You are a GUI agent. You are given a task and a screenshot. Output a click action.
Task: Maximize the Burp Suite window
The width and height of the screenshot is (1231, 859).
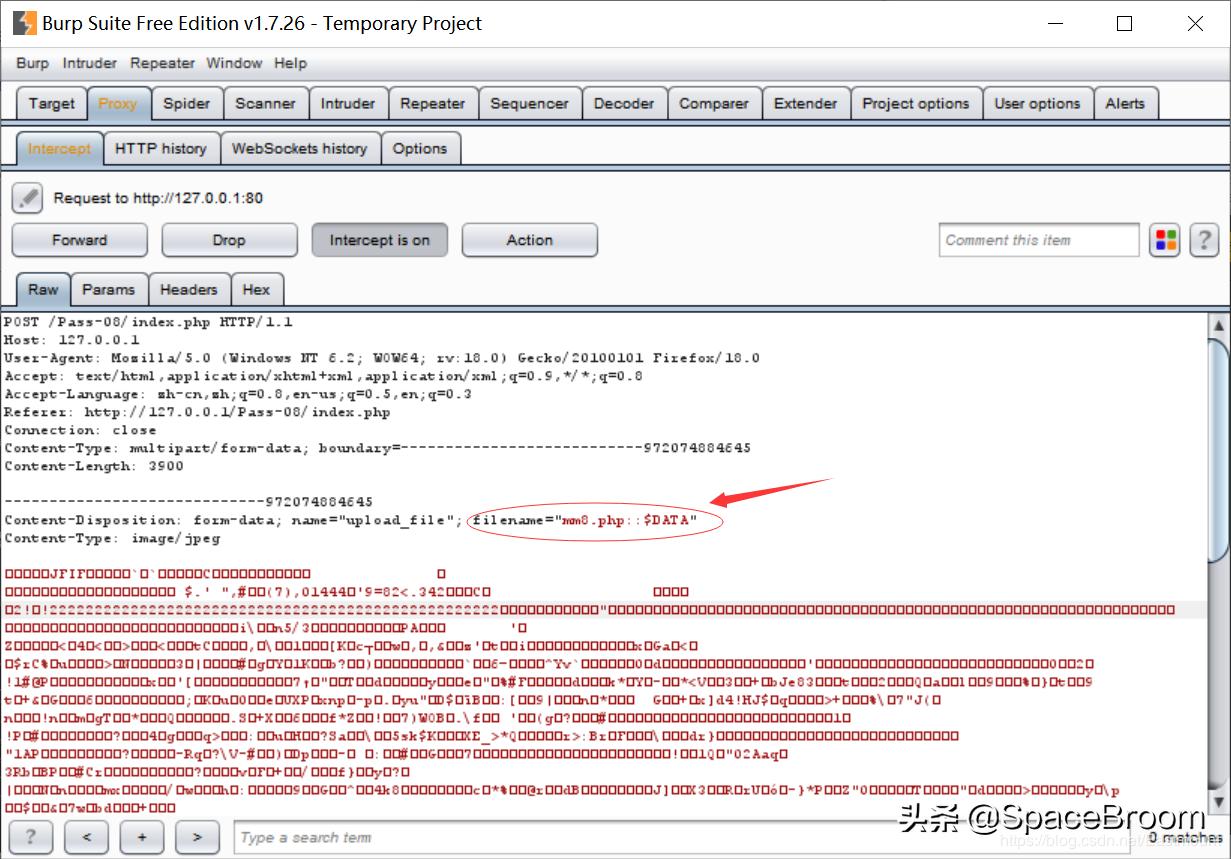pyautogui.click(x=1125, y=23)
